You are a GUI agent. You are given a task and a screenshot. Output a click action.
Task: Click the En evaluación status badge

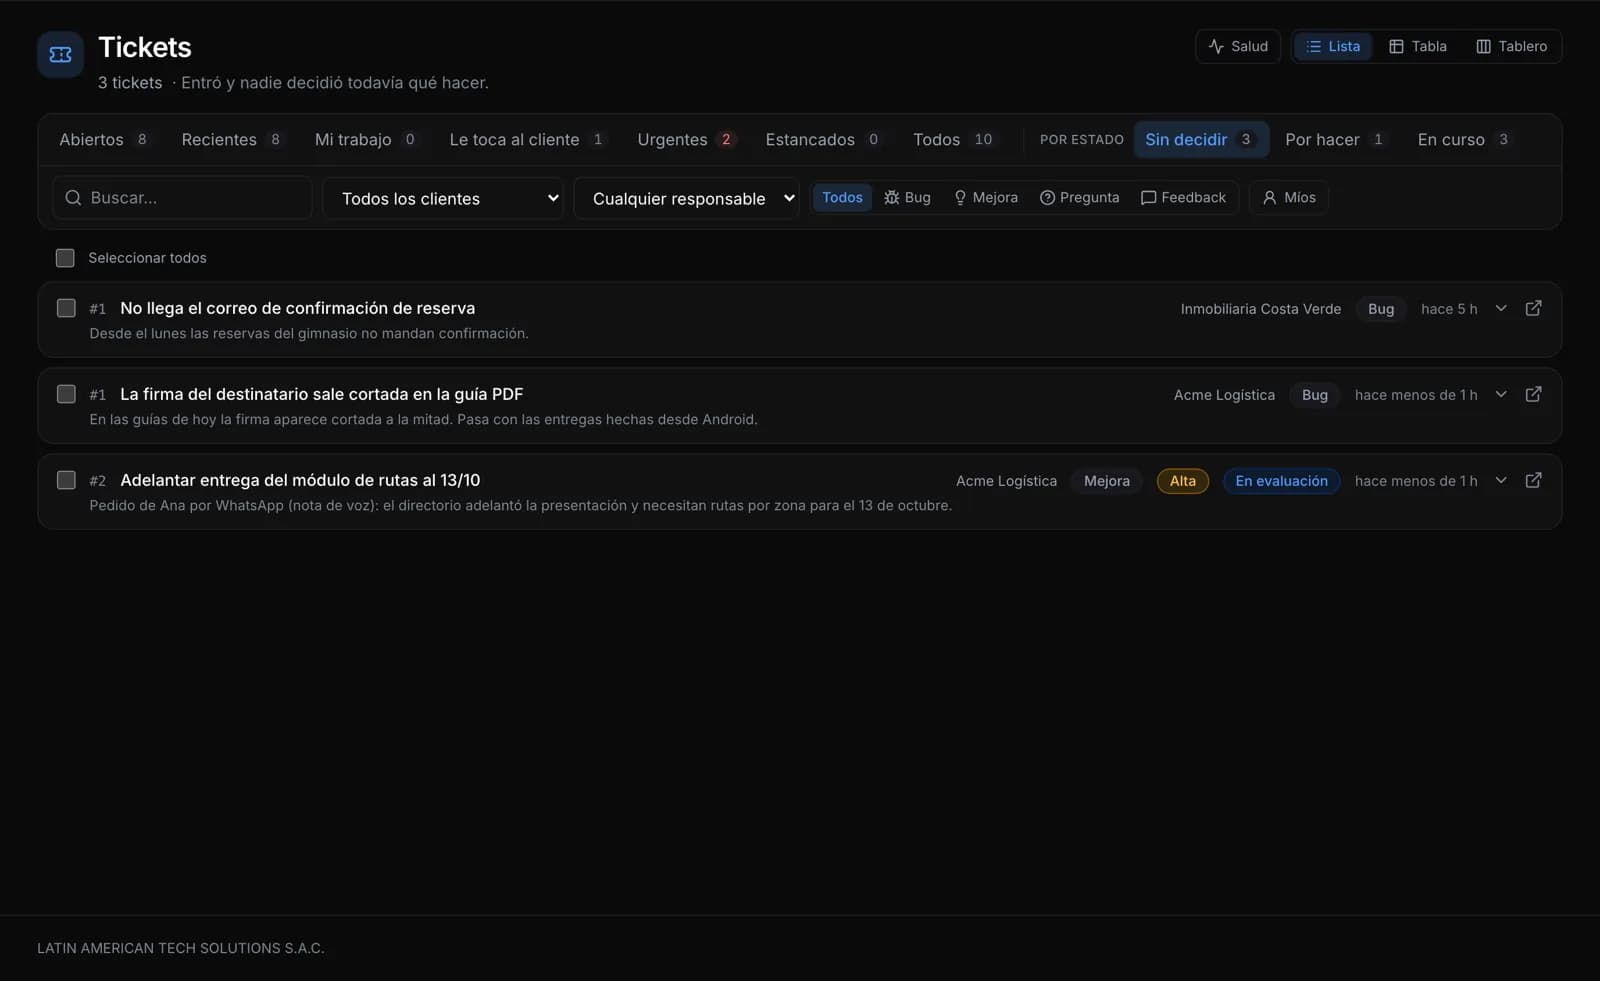click(x=1281, y=481)
